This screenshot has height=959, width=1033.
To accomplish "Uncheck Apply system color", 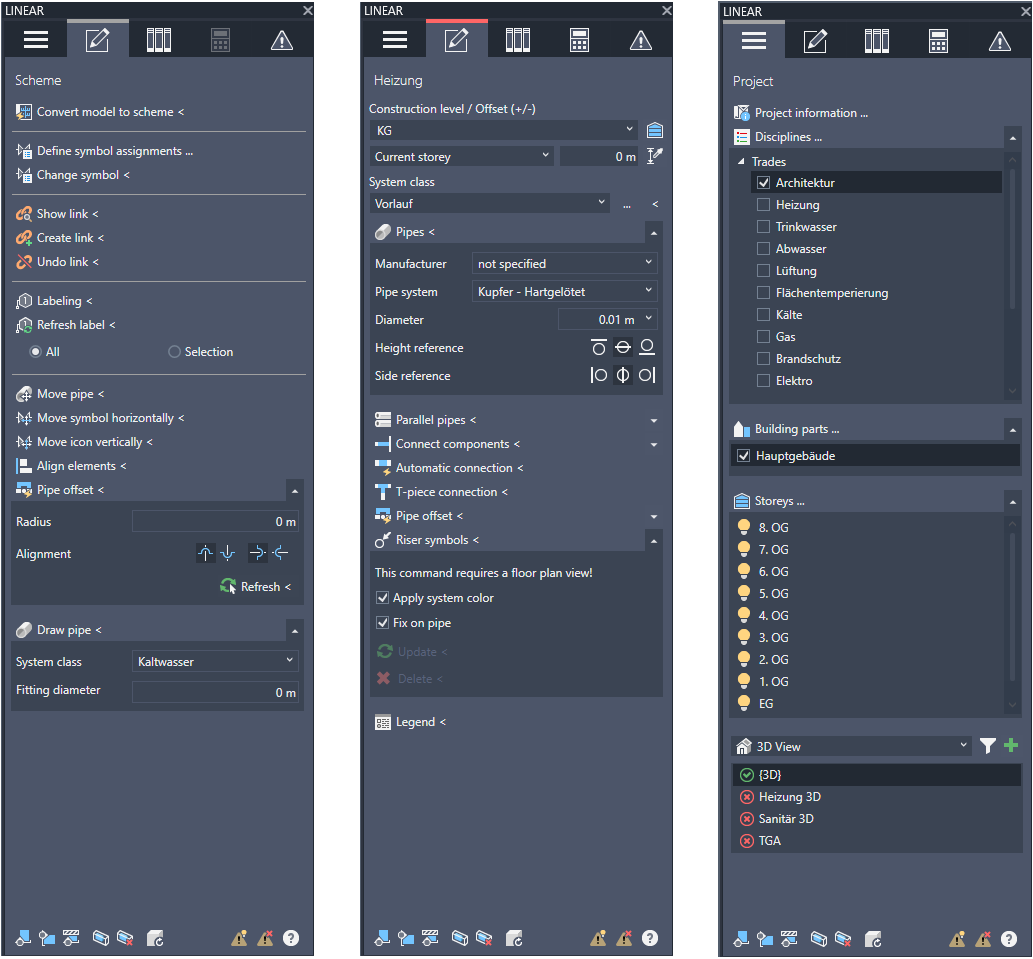I will 382,598.
